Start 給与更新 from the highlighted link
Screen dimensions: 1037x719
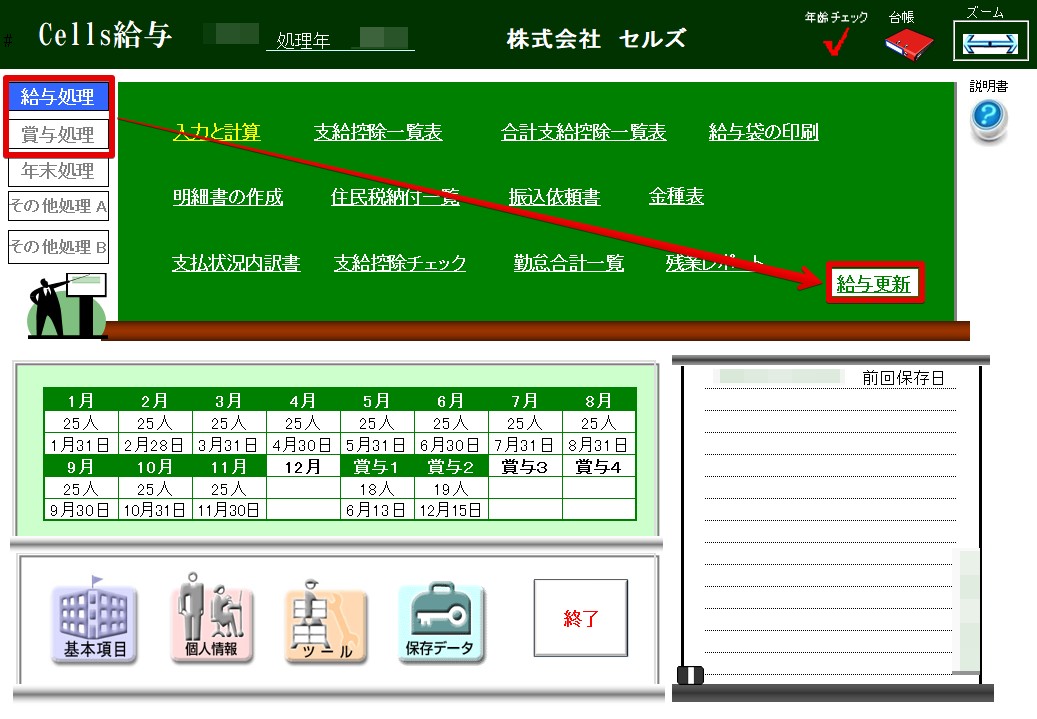(874, 283)
